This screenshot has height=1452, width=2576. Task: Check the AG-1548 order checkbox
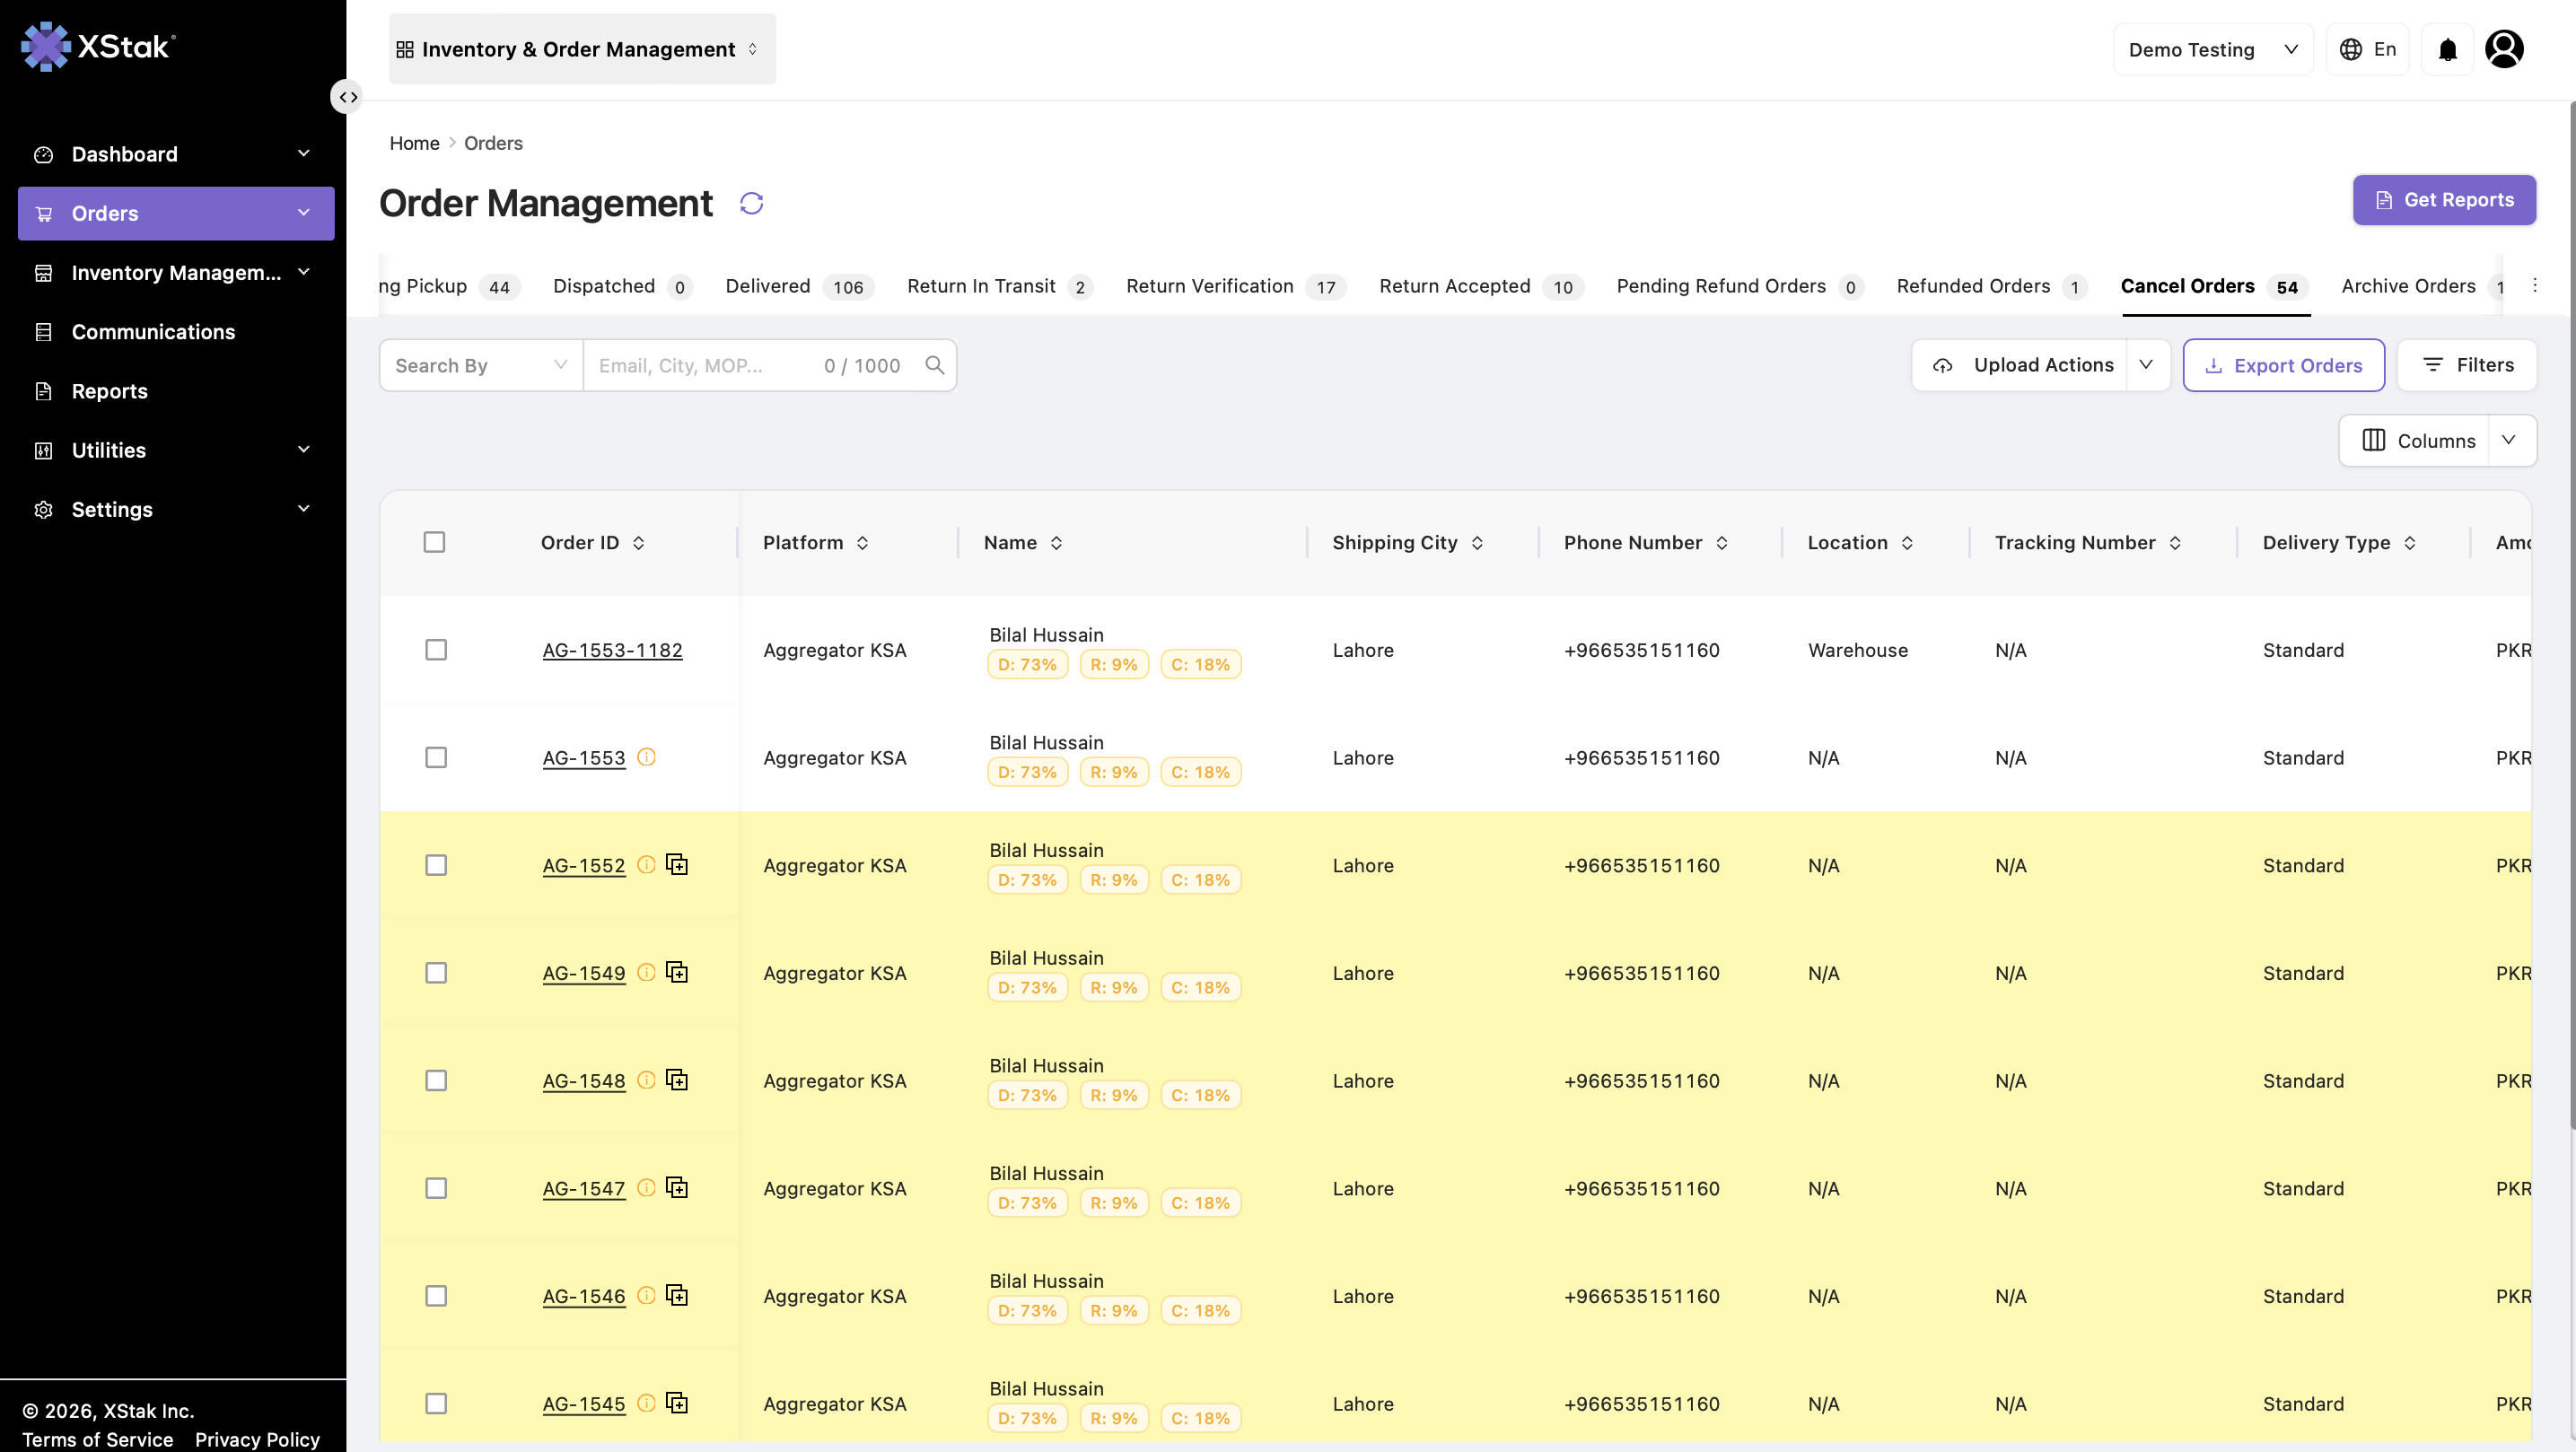(x=436, y=1081)
